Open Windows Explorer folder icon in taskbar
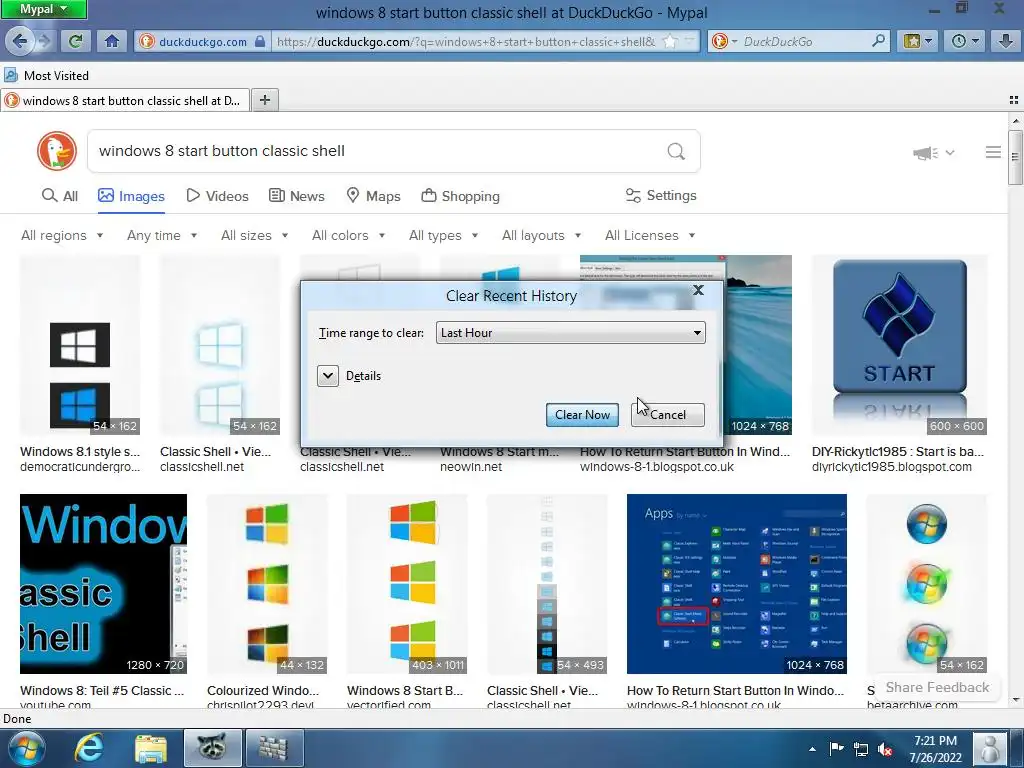The width and height of the screenshot is (1024, 768). click(151, 748)
